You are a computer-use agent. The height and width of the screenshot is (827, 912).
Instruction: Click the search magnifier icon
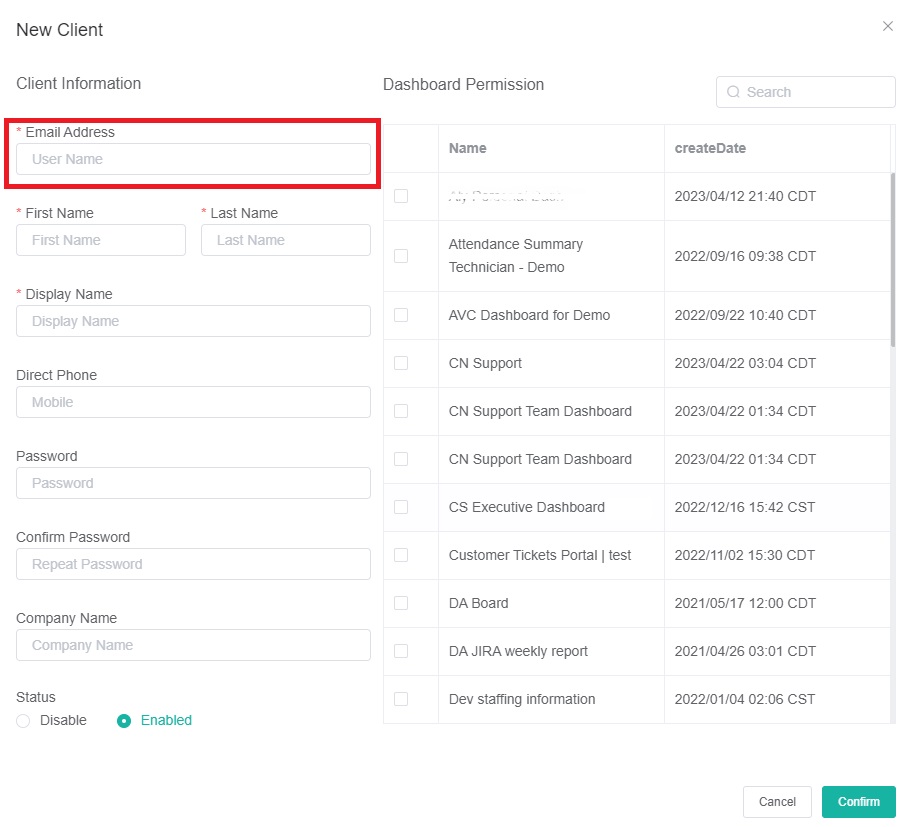[x=734, y=92]
